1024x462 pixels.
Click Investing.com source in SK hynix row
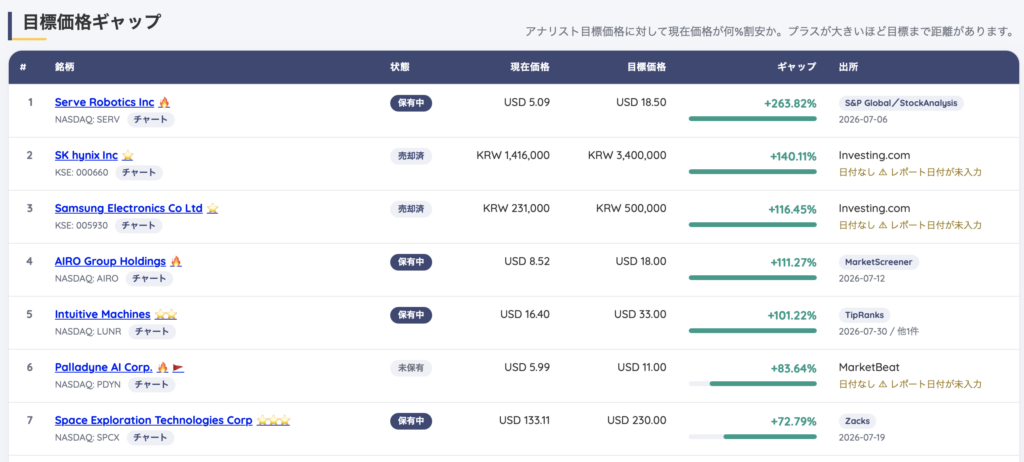pos(874,156)
